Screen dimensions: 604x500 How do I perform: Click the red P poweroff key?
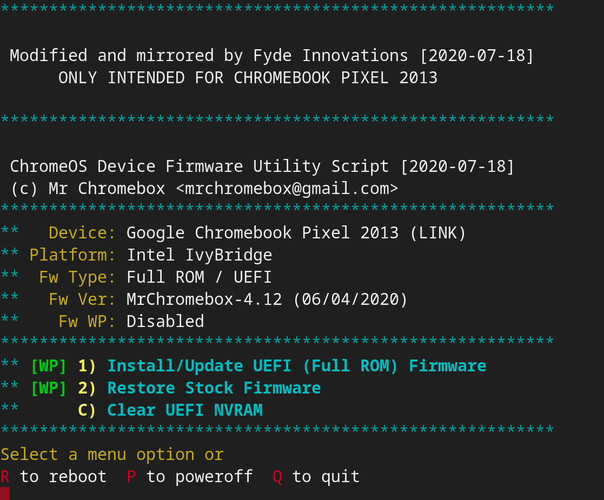[x=131, y=477]
